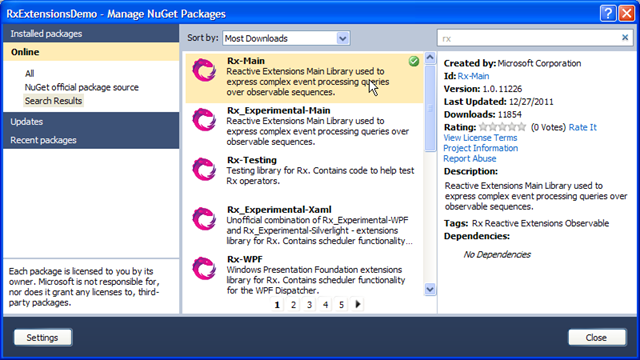The width and height of the screenshot is (640, 360).
Task: Click the Version 1.0.11226 text
Action: click(x=483, y=89)
